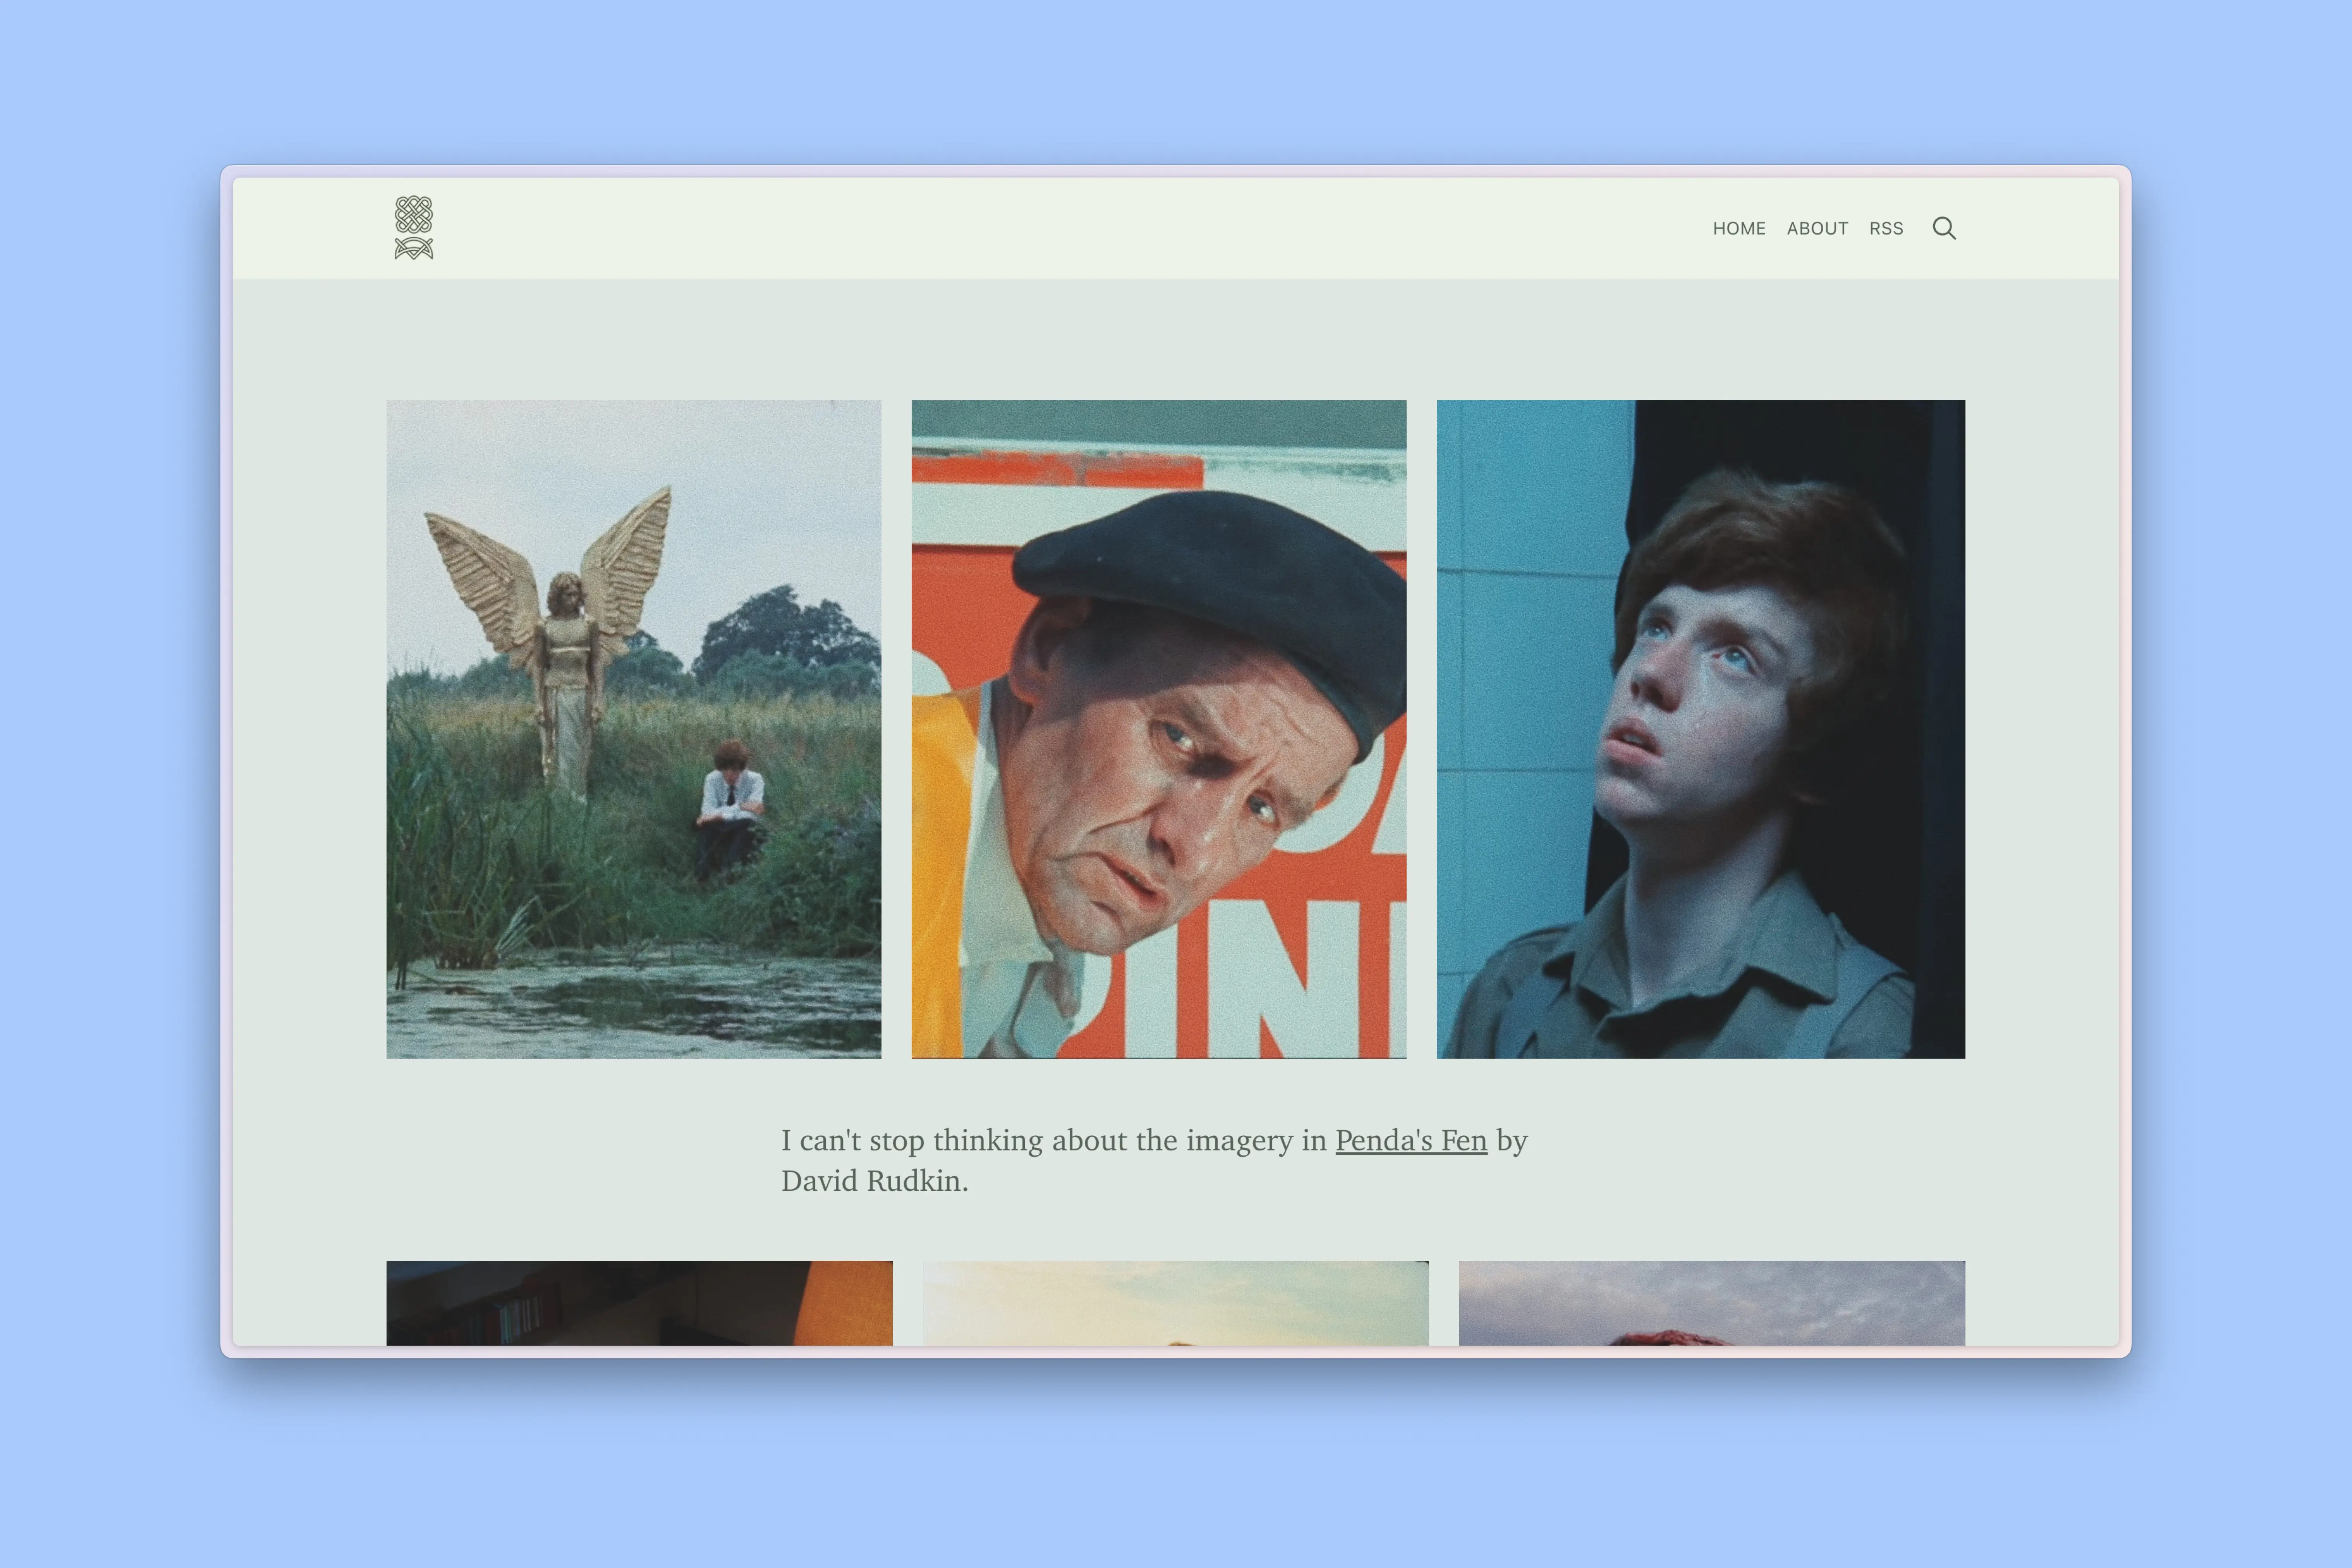This screenshot has width=2352, height=1568.
Task: Open the ABOUT page
Action: 1817,228
